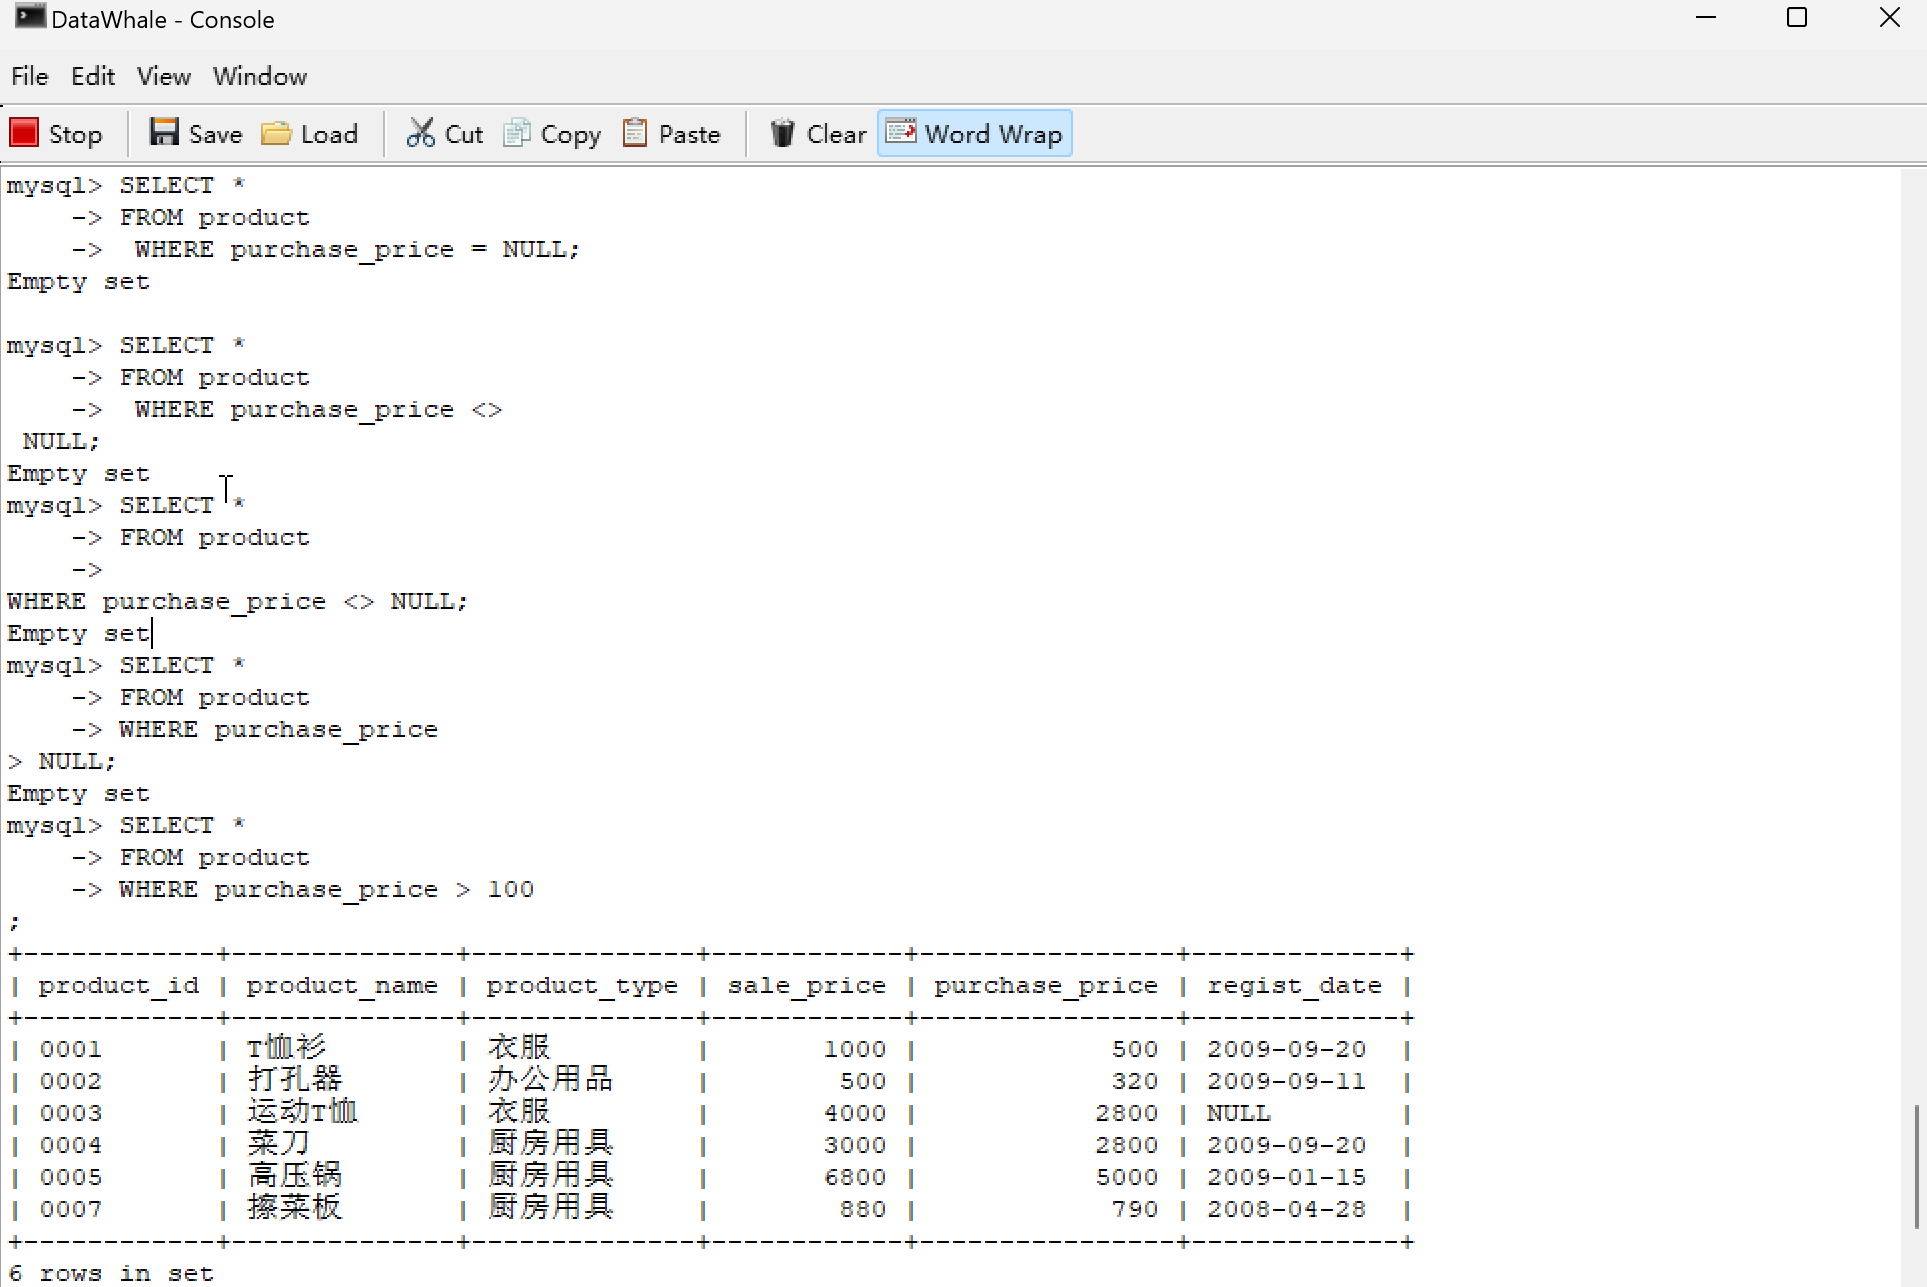Click the purchase_price column header text
Screen dimensions: 1927x1287
(1045, 986)
